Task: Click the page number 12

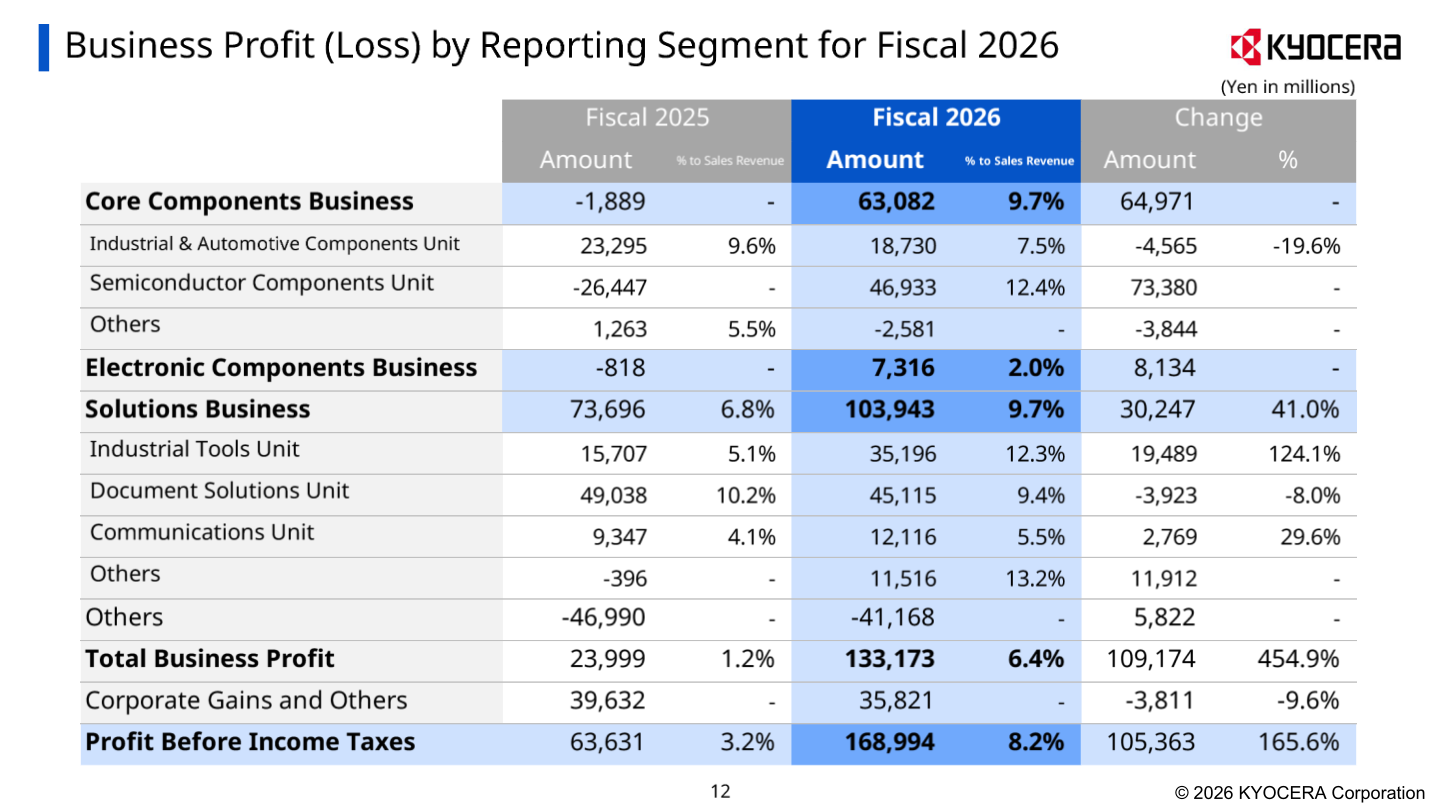Action: pos(720,792)
